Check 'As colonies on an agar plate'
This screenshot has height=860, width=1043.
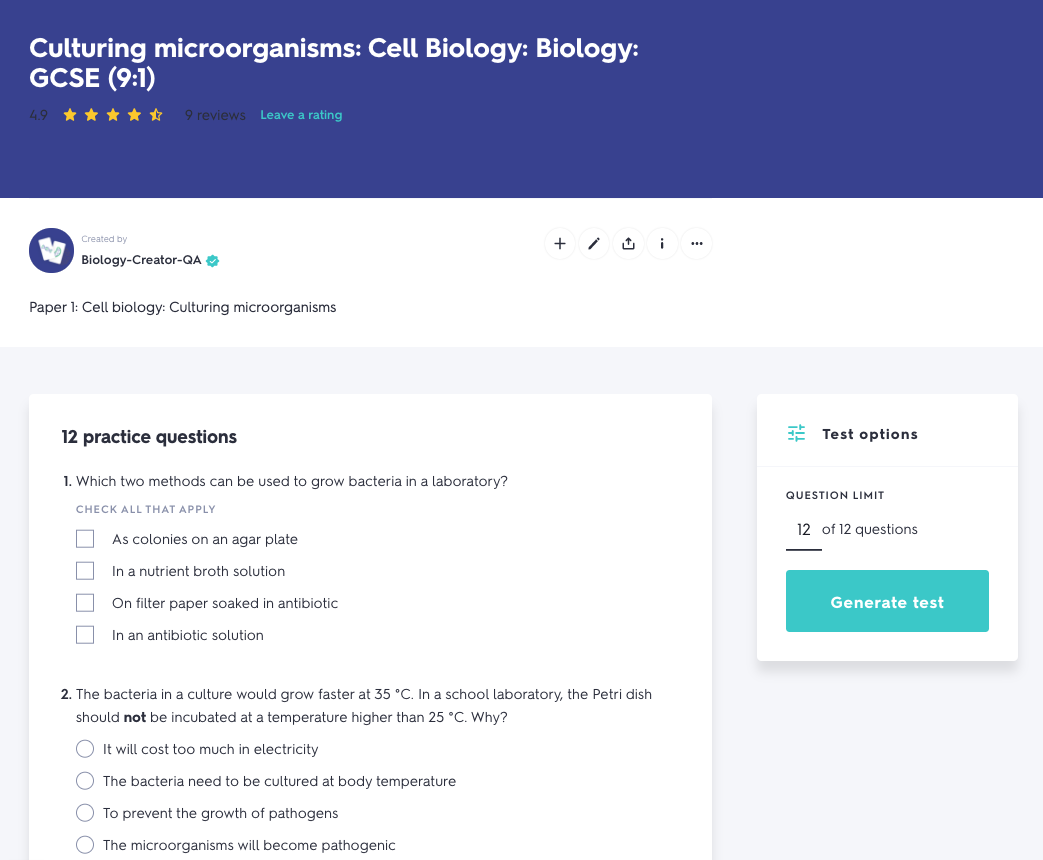click(85, 538)
